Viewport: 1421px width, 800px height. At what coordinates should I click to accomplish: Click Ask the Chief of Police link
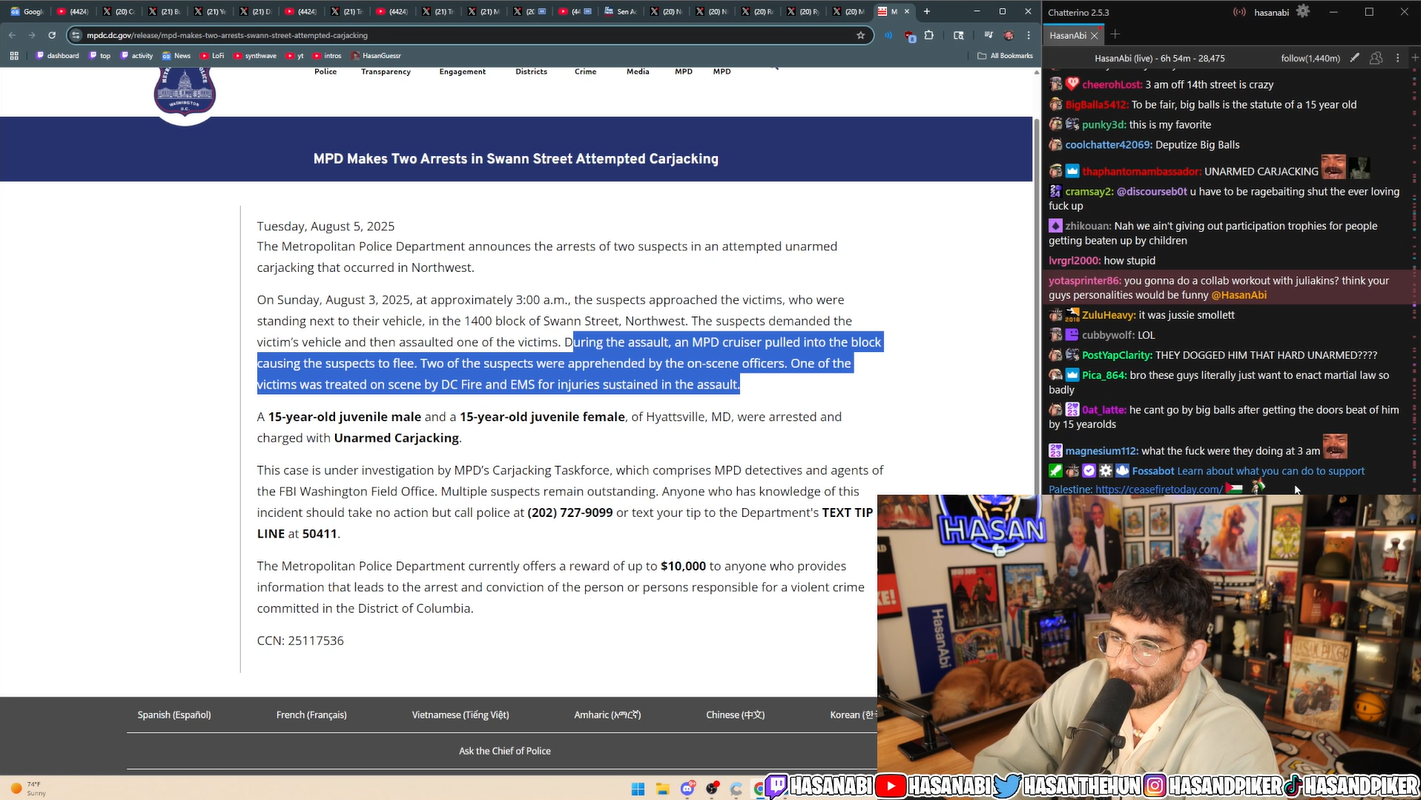(505, 751)
